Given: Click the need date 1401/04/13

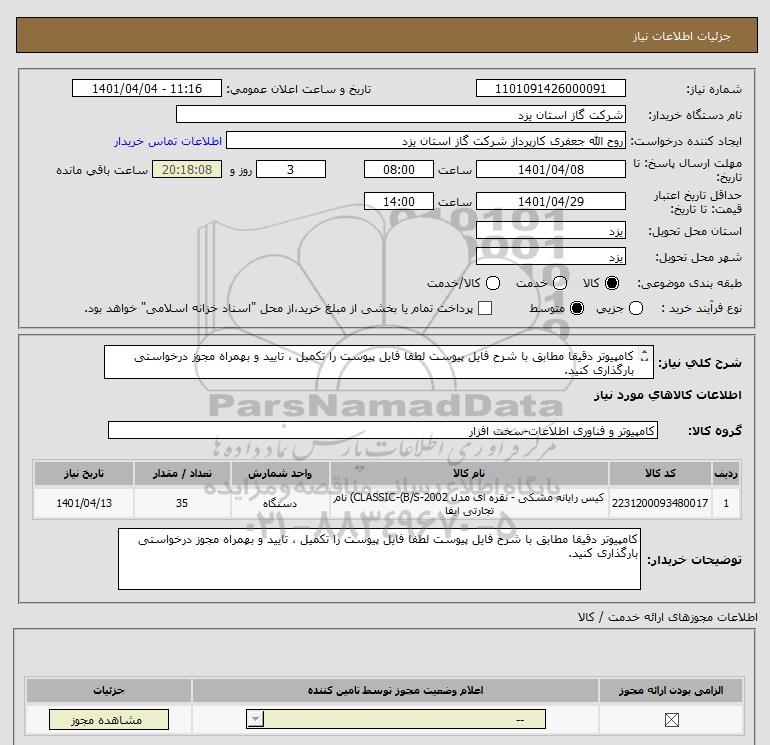Looking at the screenshot, I should (84, 503).
